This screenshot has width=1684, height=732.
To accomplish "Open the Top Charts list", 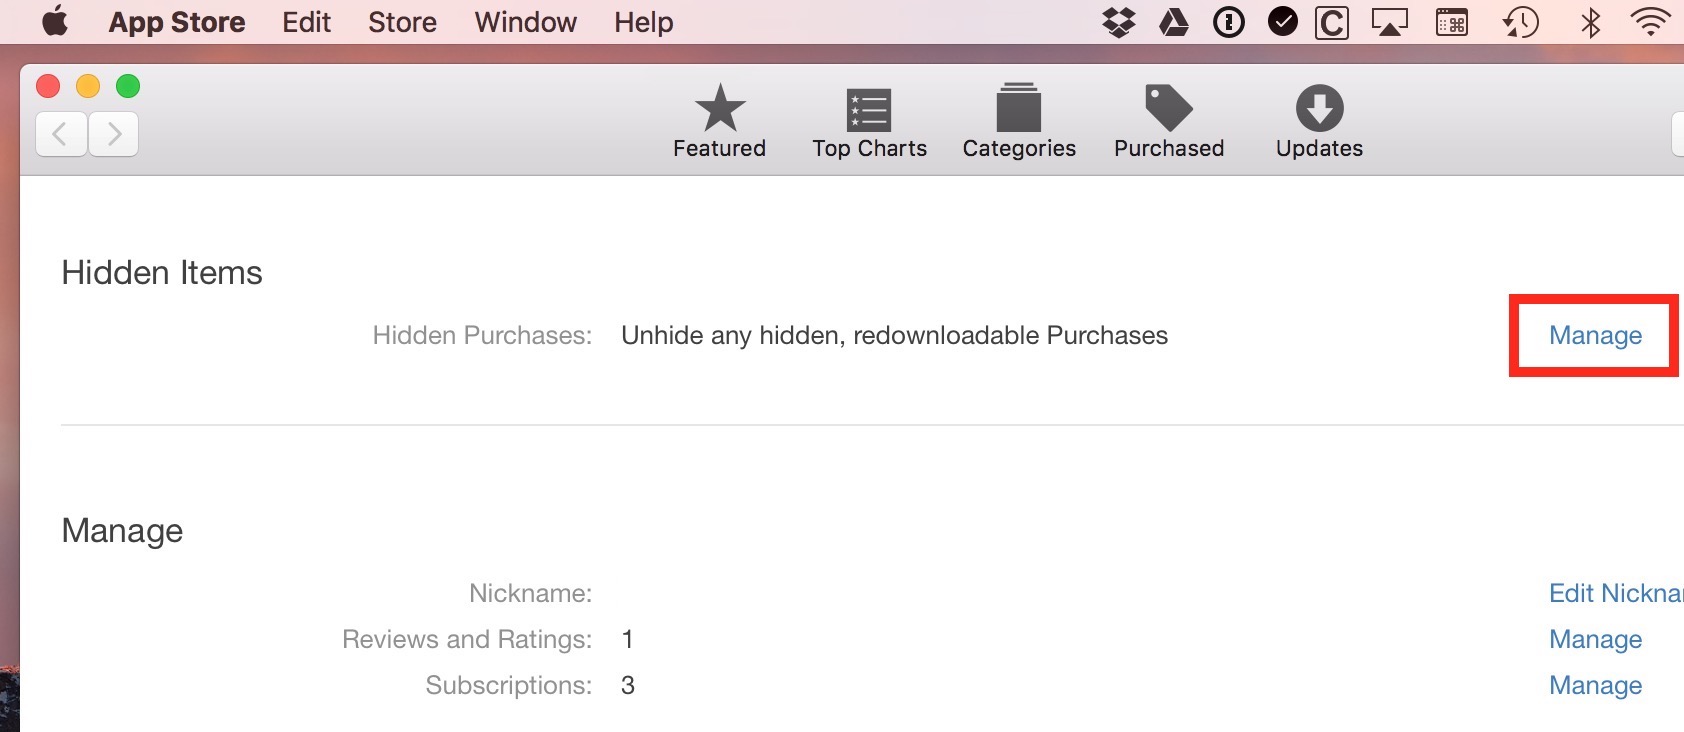I will (869, 121).
